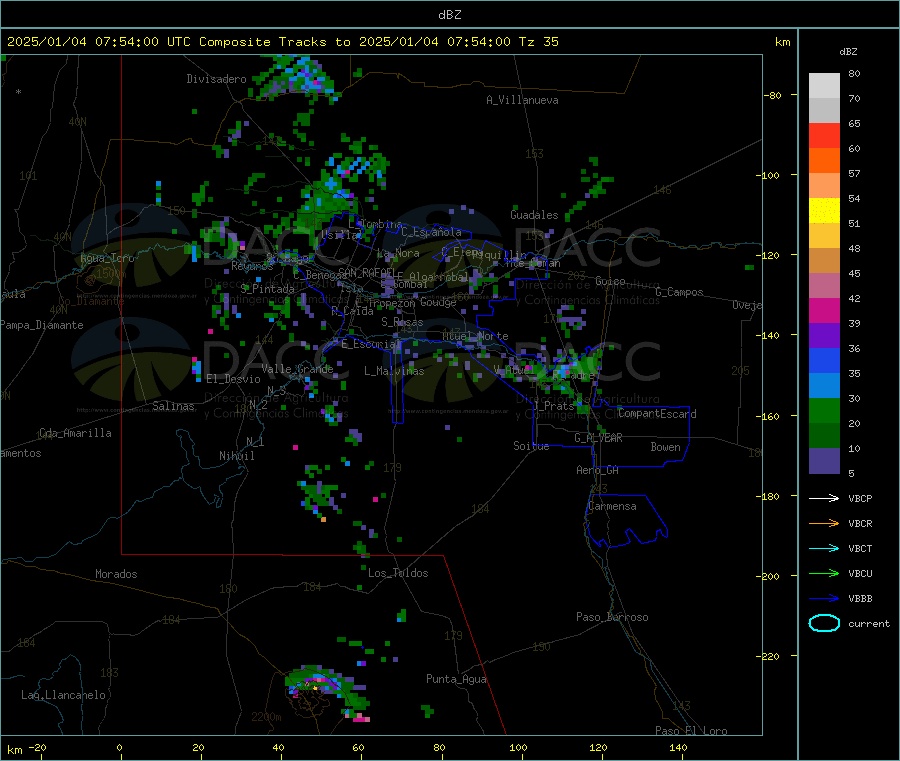This screenshot has width=900, height=761.
Task: Click the green VBCU arrow in legend
Action: pos(824,573)
